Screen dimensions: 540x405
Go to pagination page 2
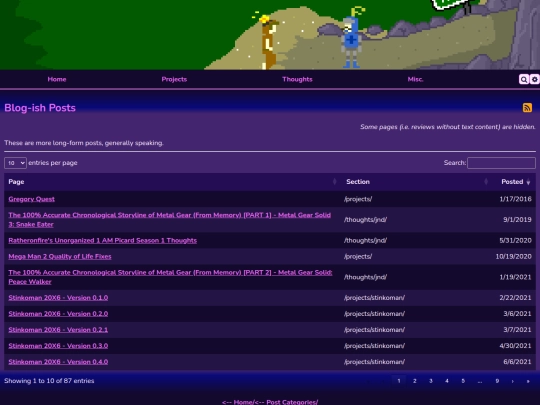pyautogui.click(x=415, y=381)
